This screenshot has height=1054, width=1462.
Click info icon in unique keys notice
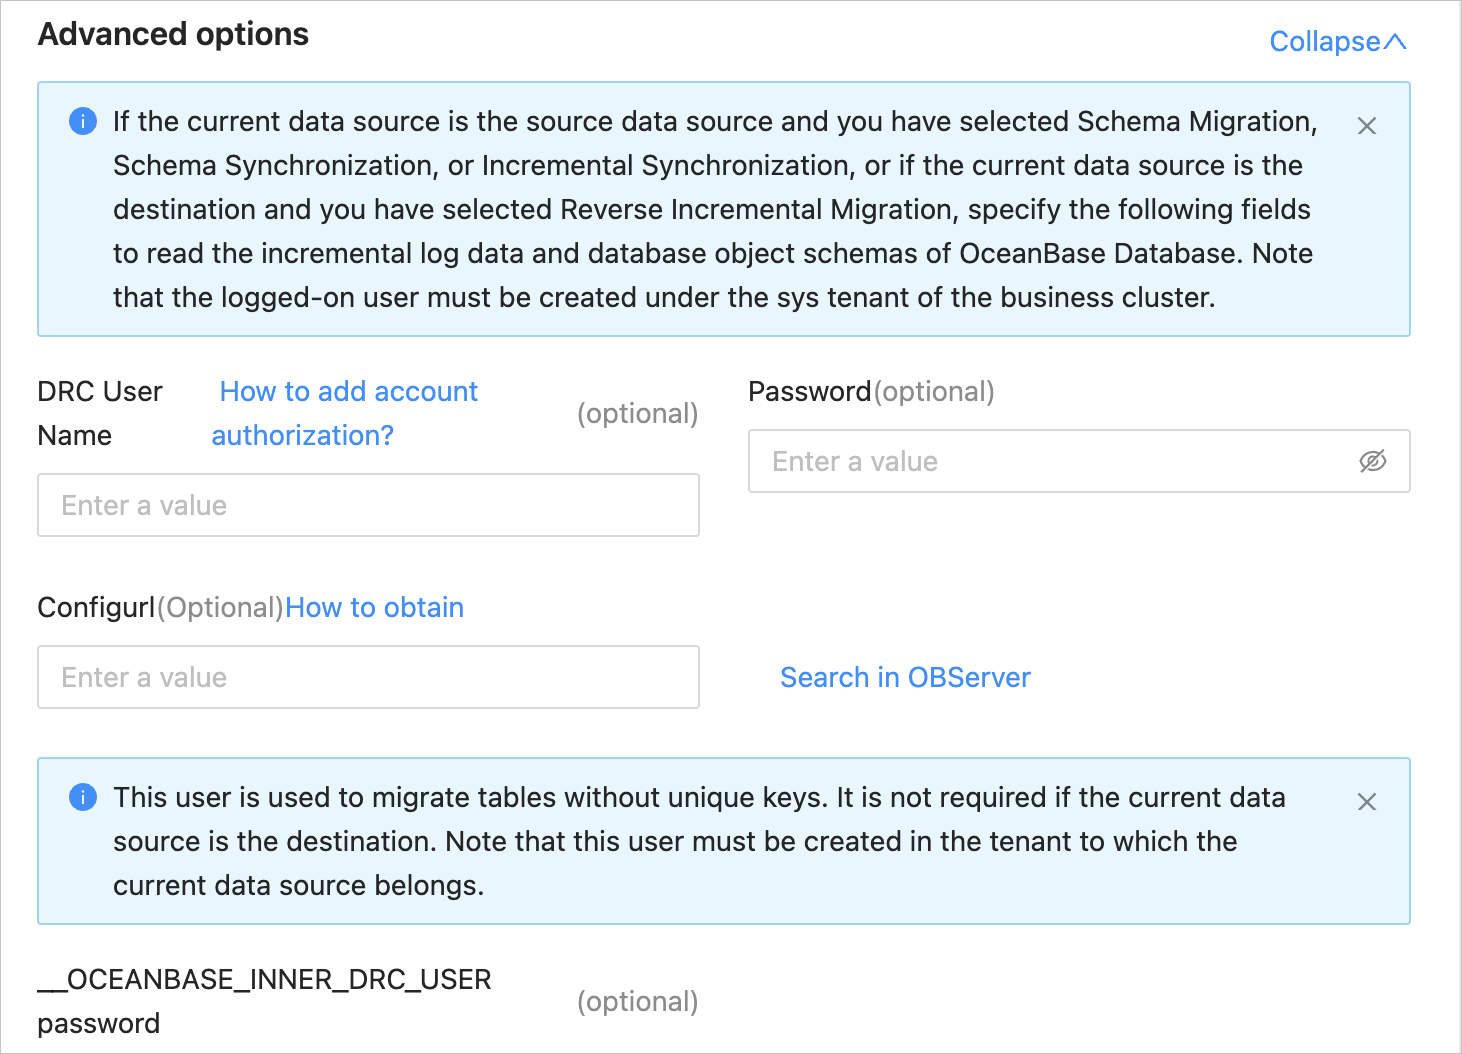(x=83, y=797)
